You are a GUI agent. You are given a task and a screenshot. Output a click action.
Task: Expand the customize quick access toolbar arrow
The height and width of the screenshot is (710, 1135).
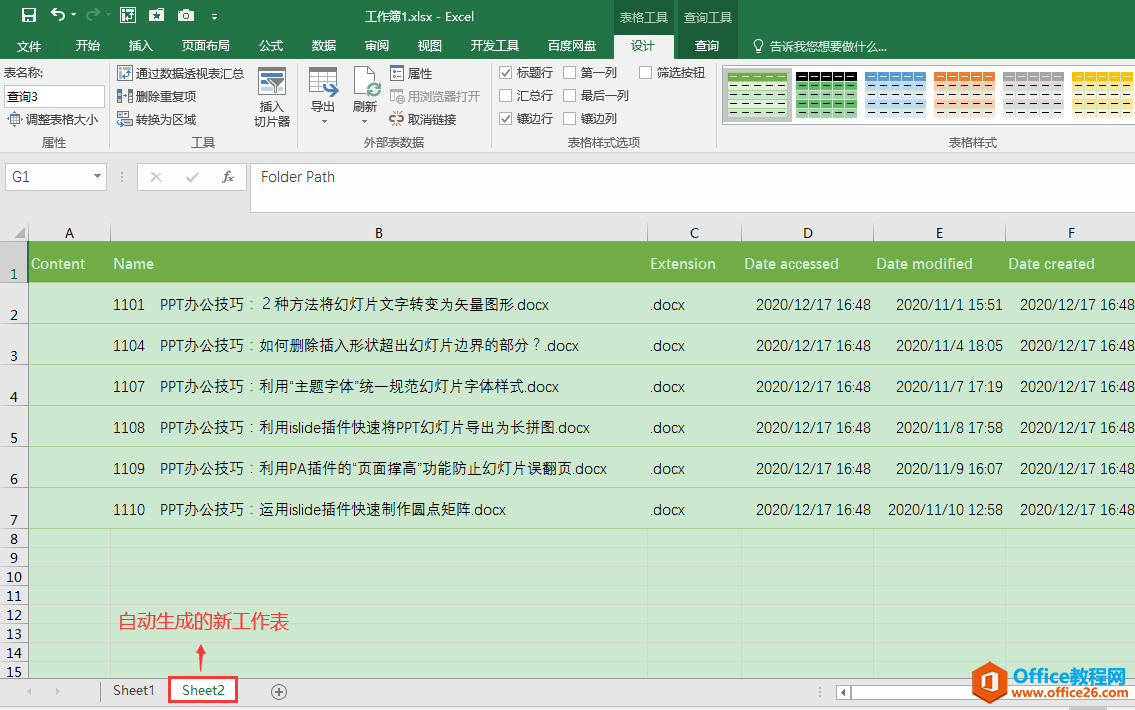pos(215,16)
